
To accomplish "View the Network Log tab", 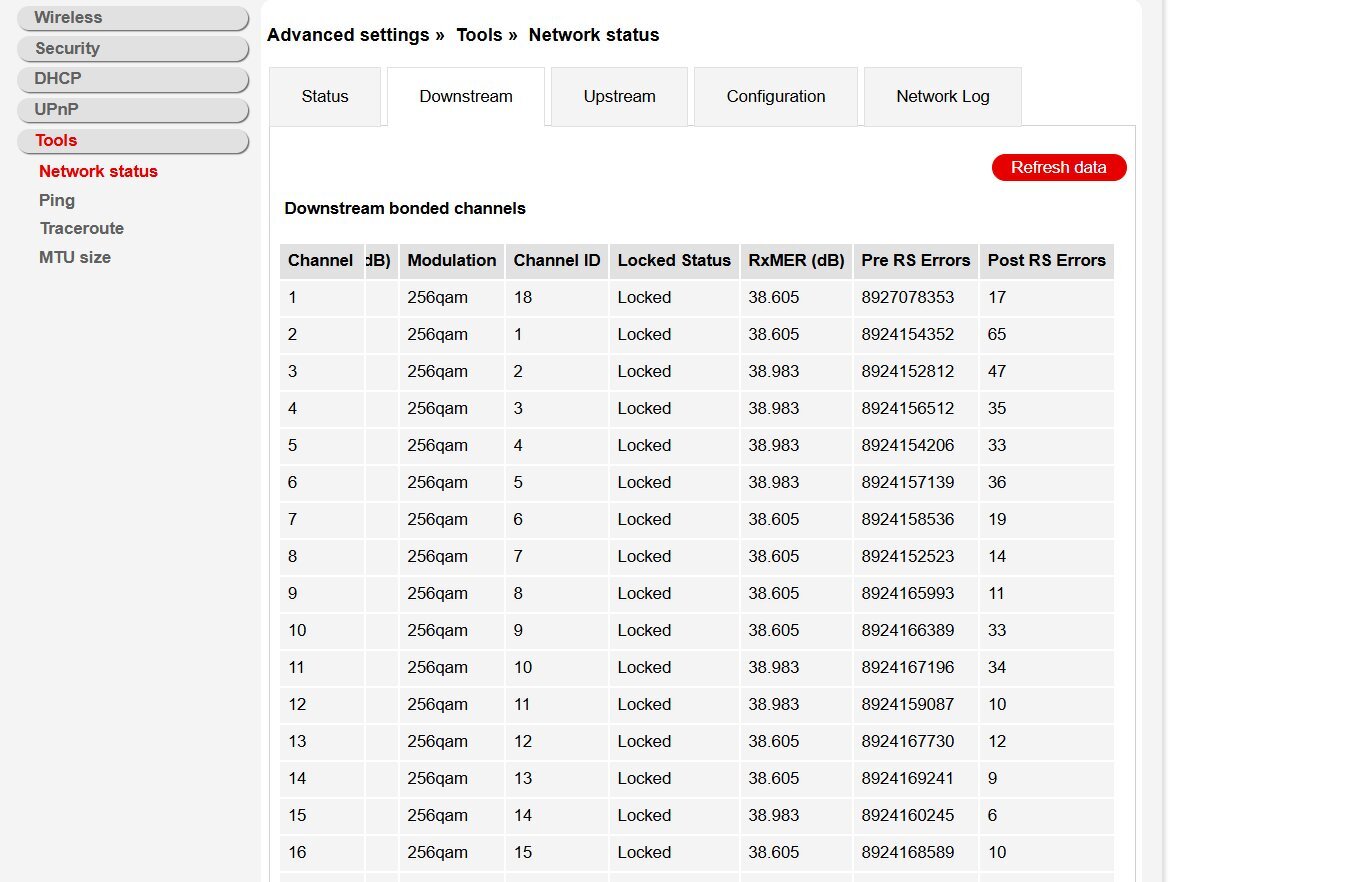I will click(943, 97).
